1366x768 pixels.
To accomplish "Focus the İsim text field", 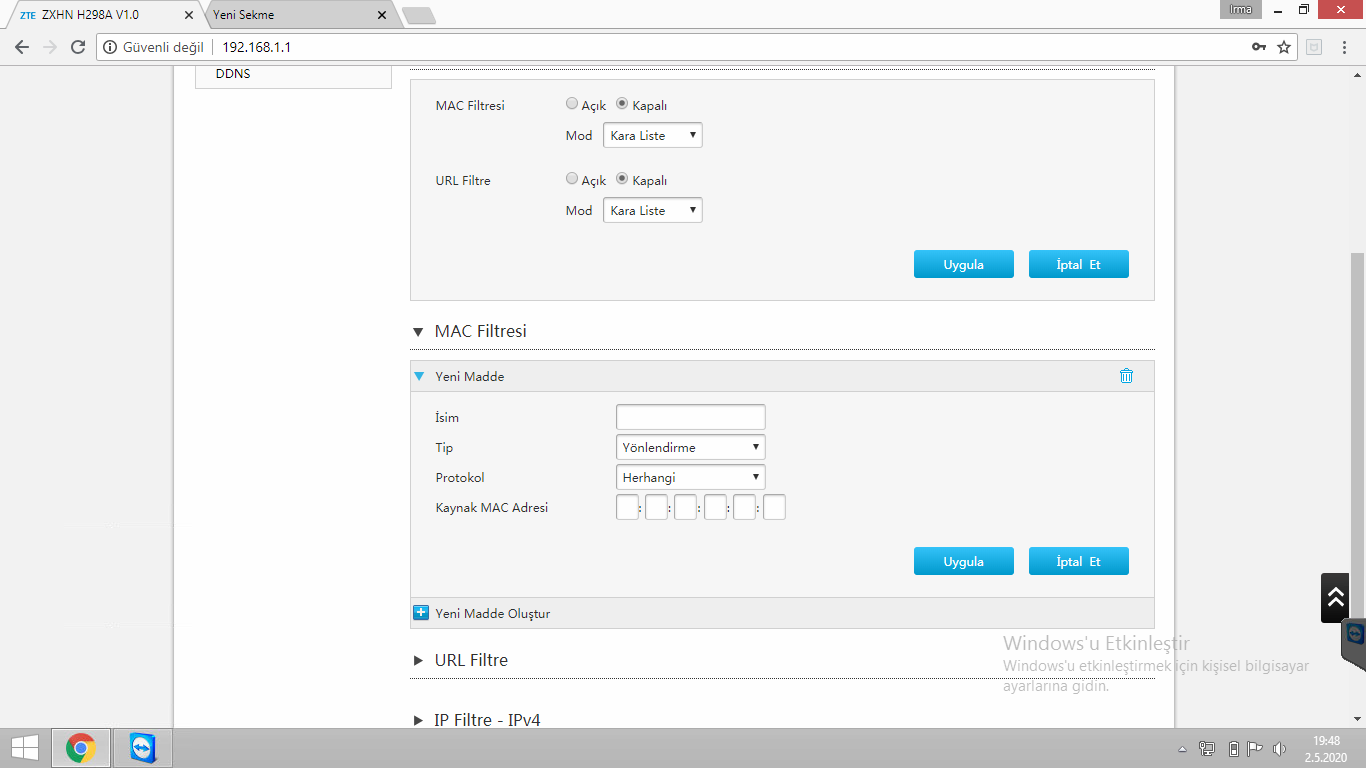I will click(691, 417).
